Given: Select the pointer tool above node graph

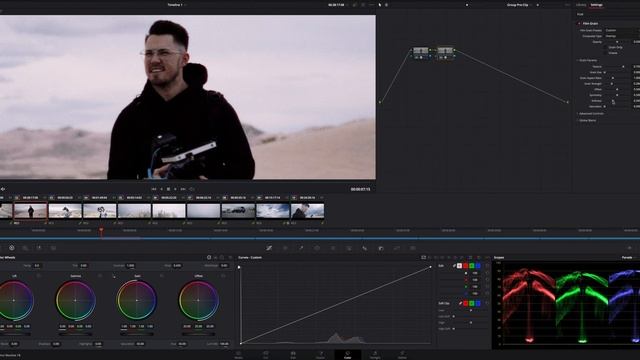Looking at the screenshot, I should click(x=380, y=5).
